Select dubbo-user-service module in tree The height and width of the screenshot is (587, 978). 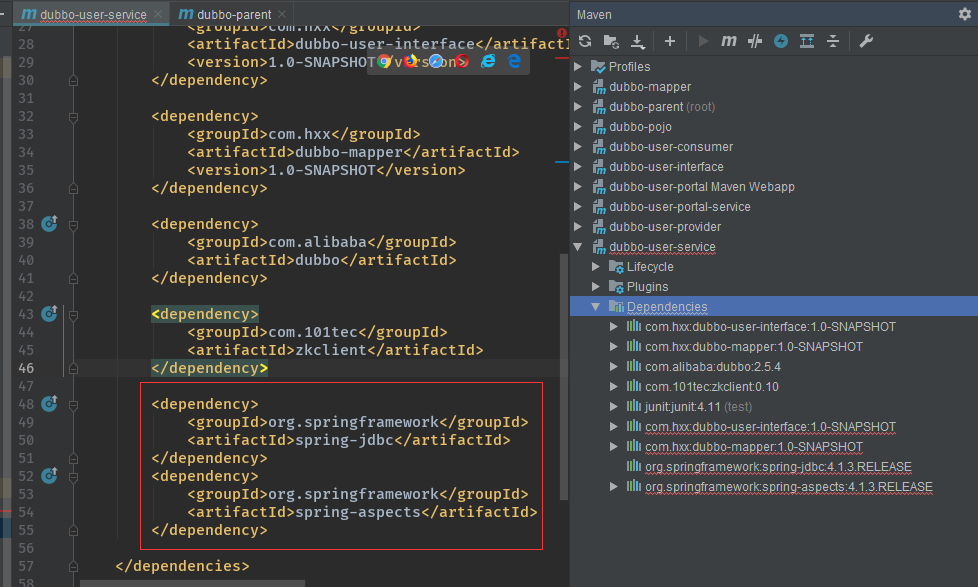[662, 246]
